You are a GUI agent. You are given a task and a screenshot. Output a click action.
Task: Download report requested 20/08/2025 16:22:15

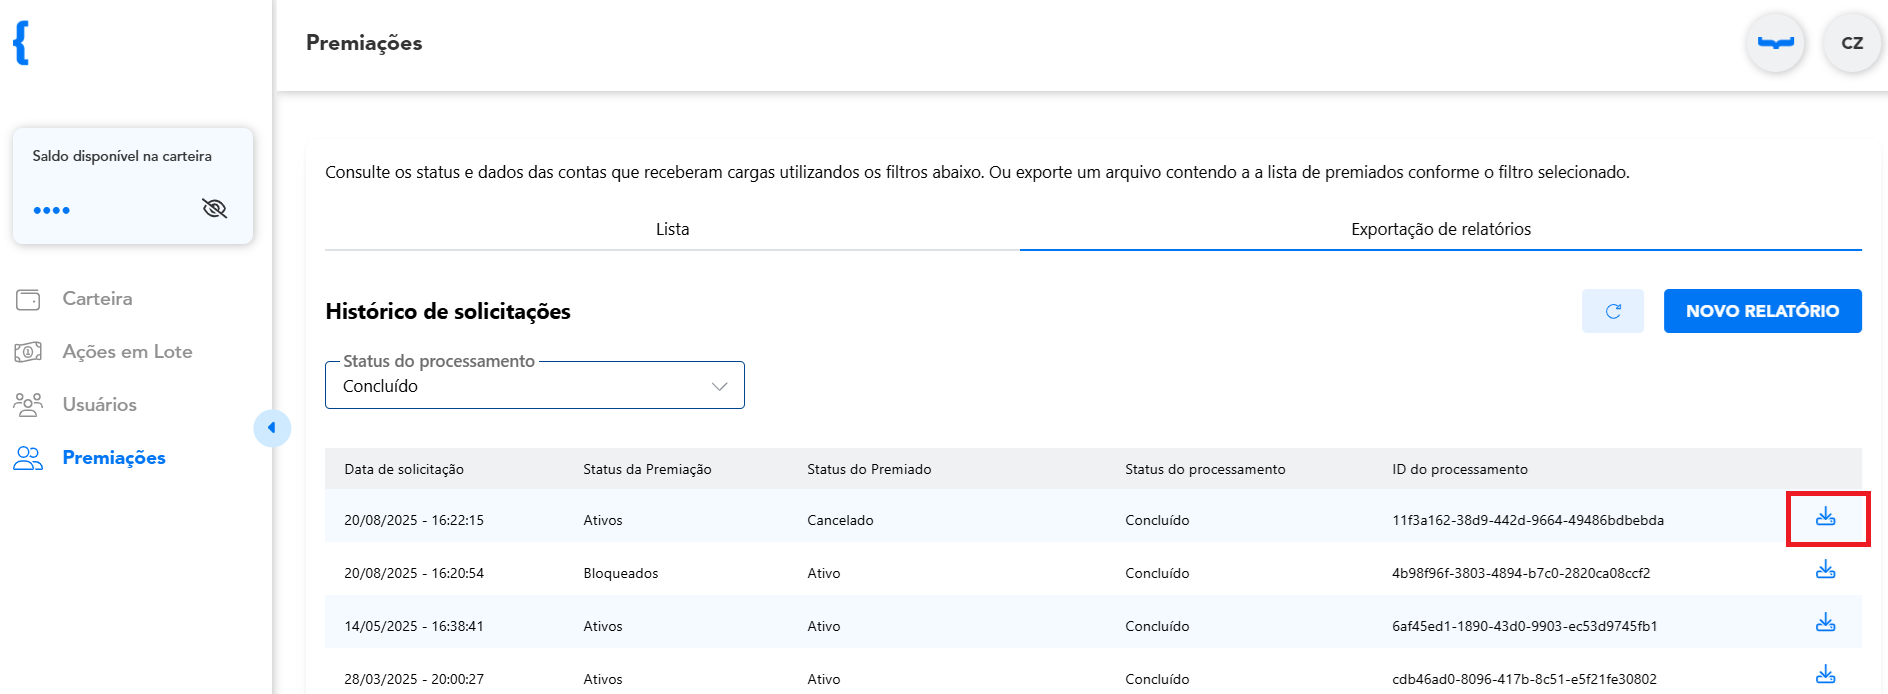tap(1826, 517)
